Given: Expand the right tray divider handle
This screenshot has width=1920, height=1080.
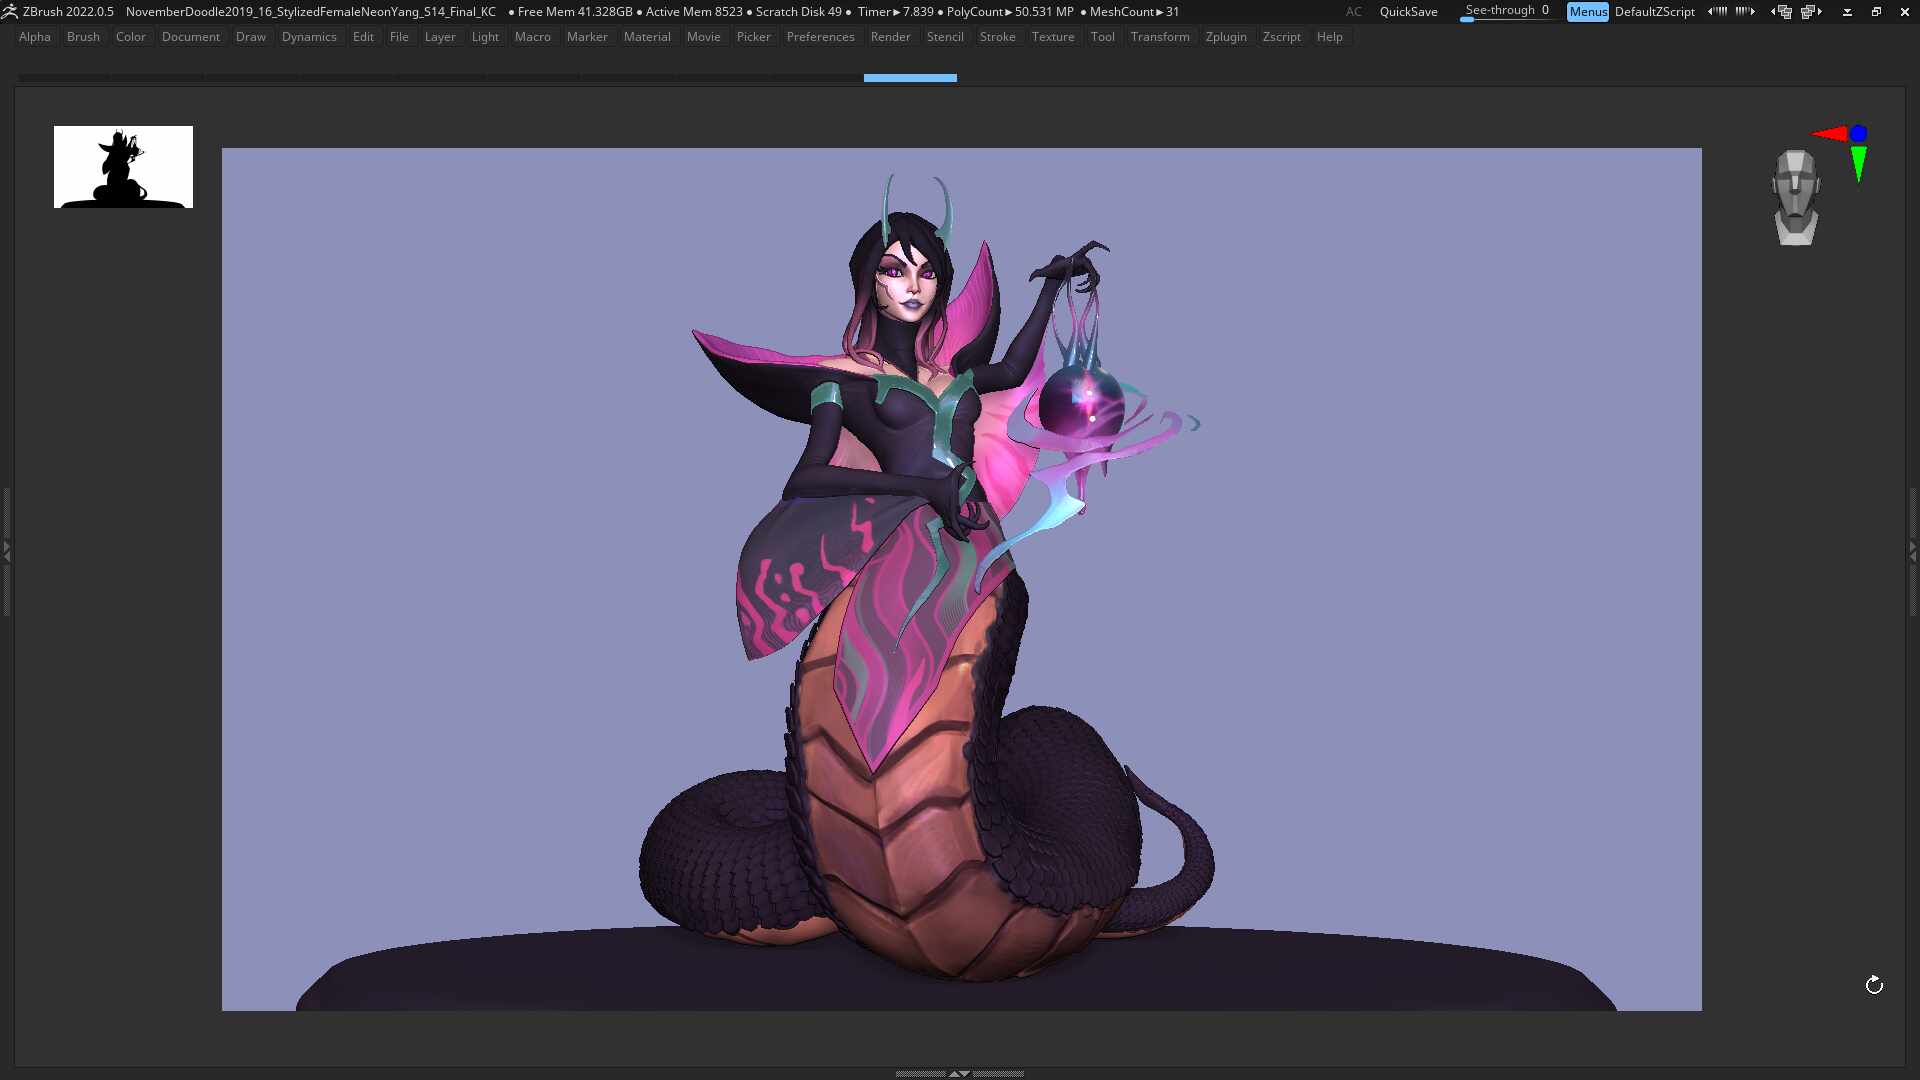Looking at the screenshot, I should pos(1913,551).
